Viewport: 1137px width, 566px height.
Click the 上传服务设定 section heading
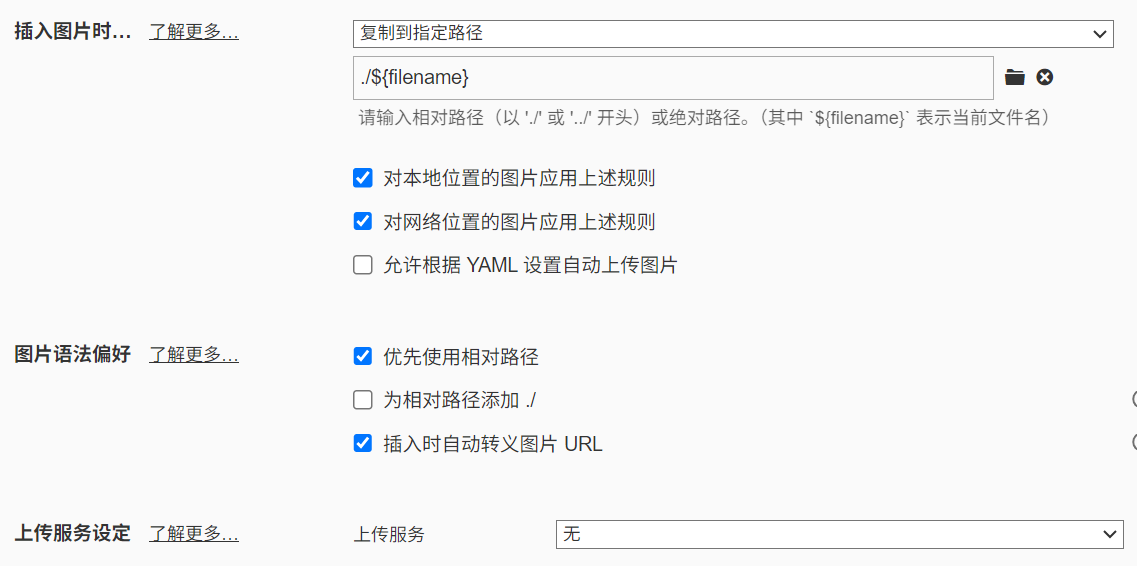coord(73,534)
